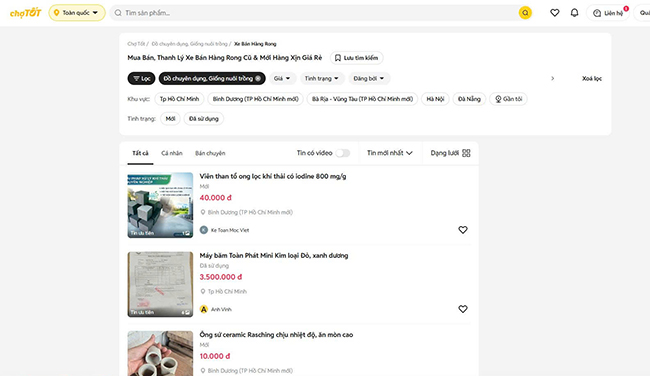Select the Gần tôi nearby chip
The image size is (650, 376).
pos(508,99)
